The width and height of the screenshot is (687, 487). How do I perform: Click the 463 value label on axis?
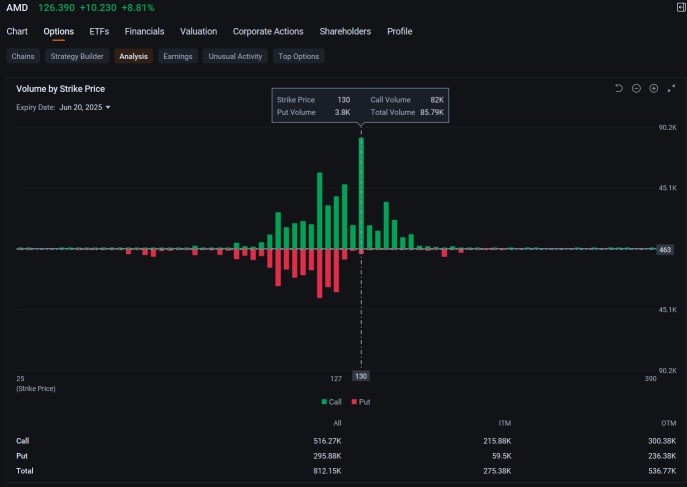(665, 250)
